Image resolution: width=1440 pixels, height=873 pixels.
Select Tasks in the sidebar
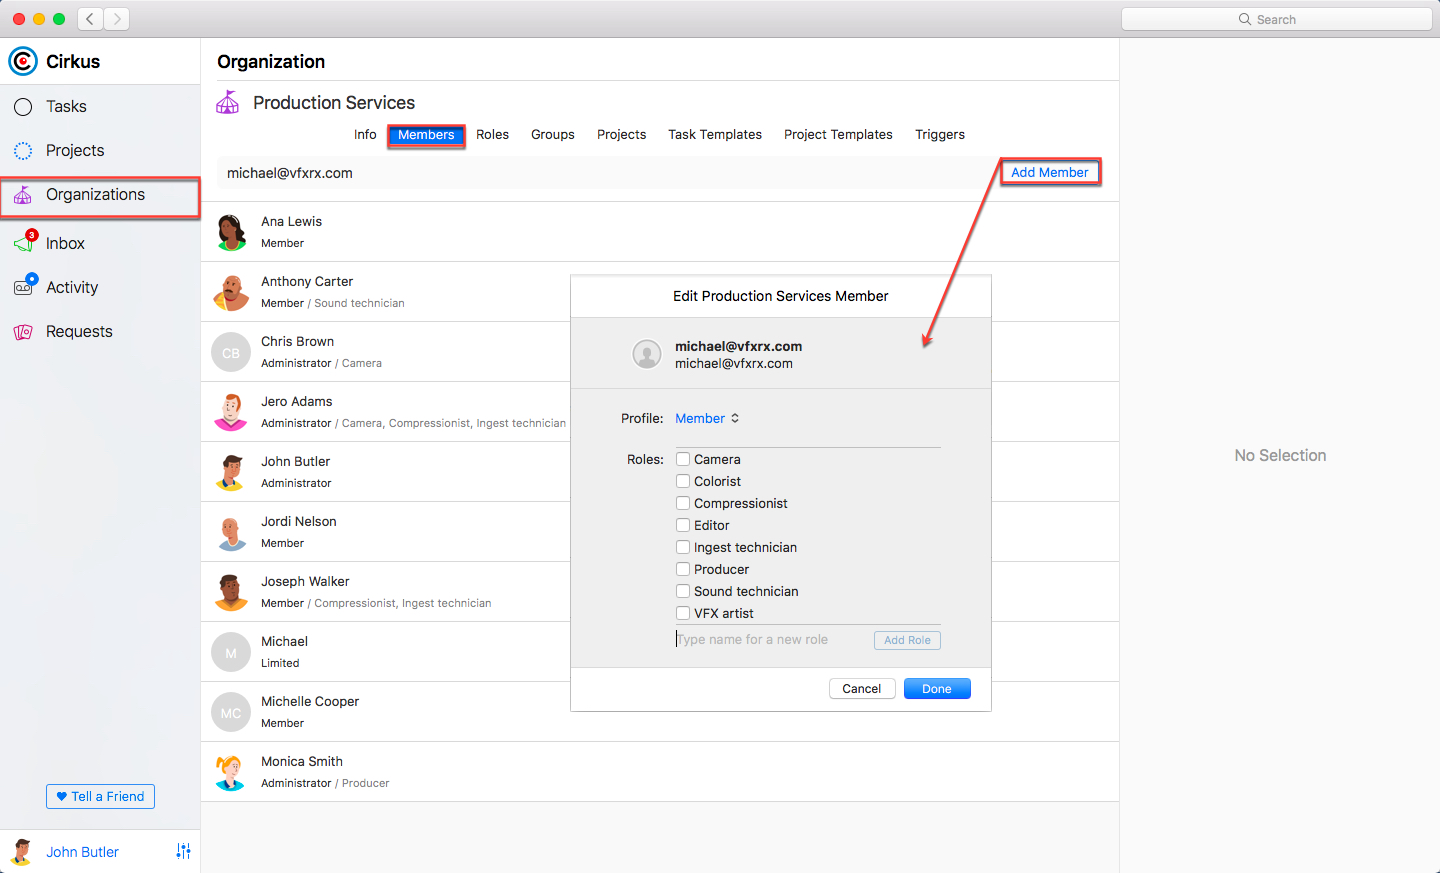[100, 107]
